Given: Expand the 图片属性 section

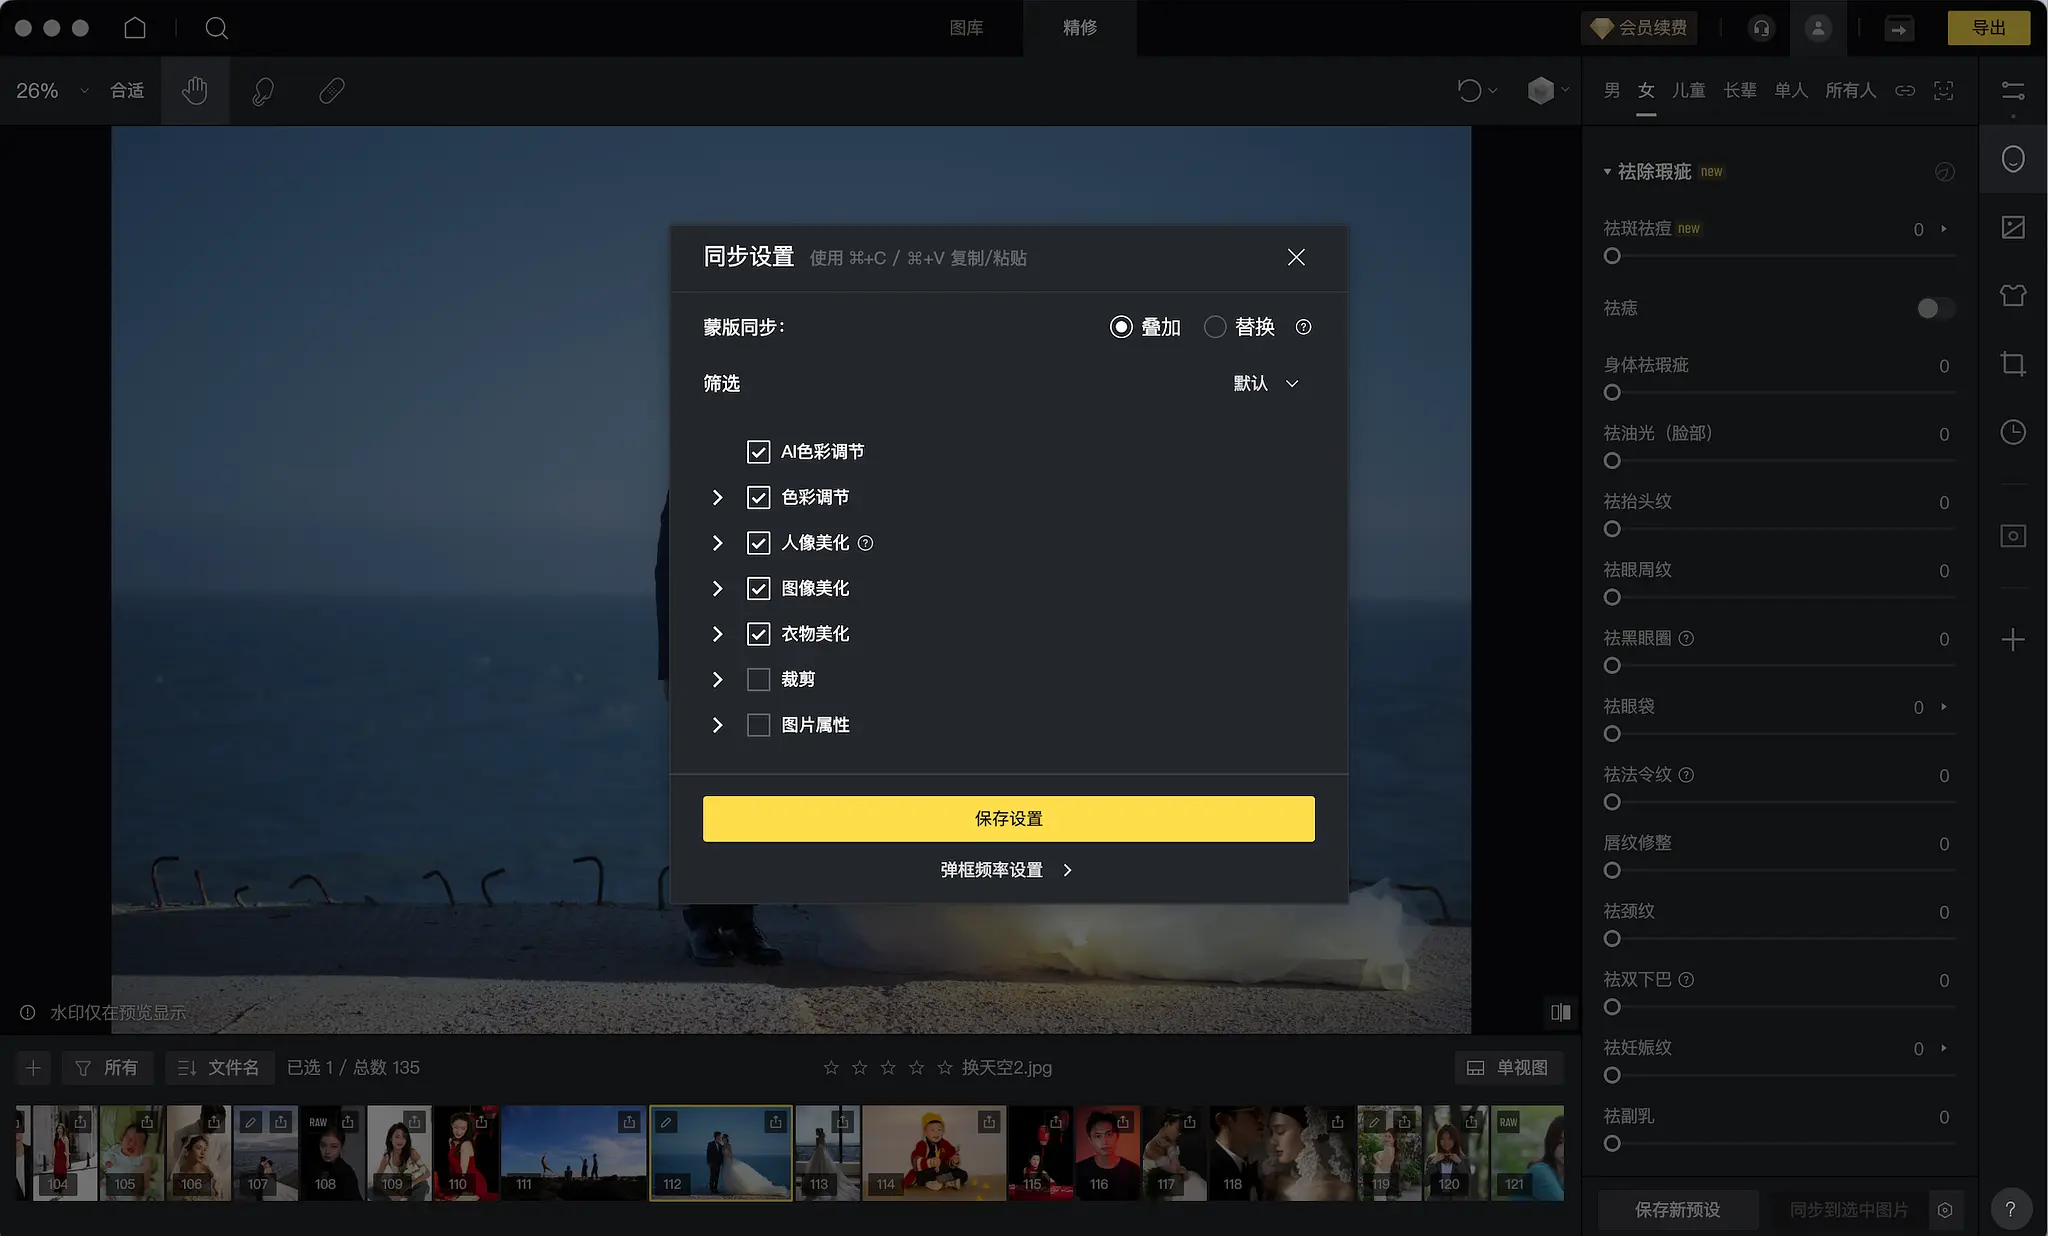Looking at the screenshot, I should pyautogui.click(x=717, y=725).
